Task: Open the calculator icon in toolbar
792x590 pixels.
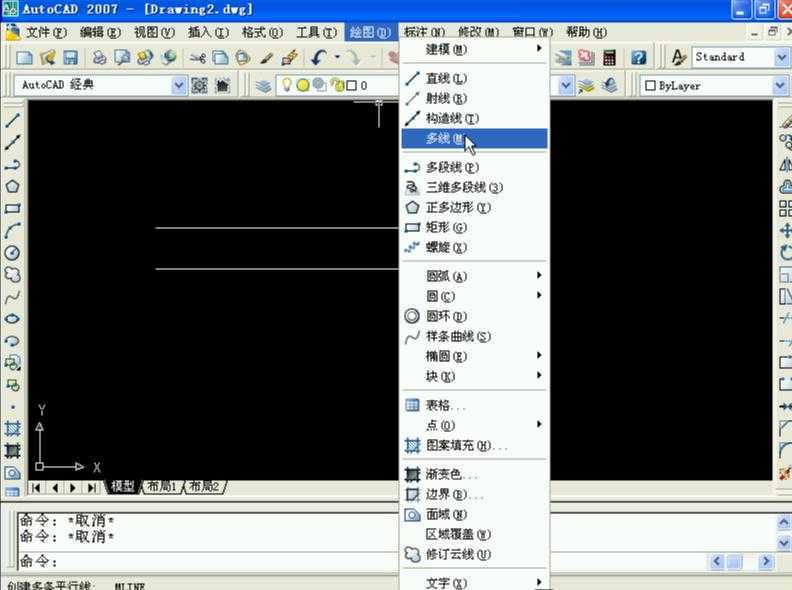Action: click(610, 58)
